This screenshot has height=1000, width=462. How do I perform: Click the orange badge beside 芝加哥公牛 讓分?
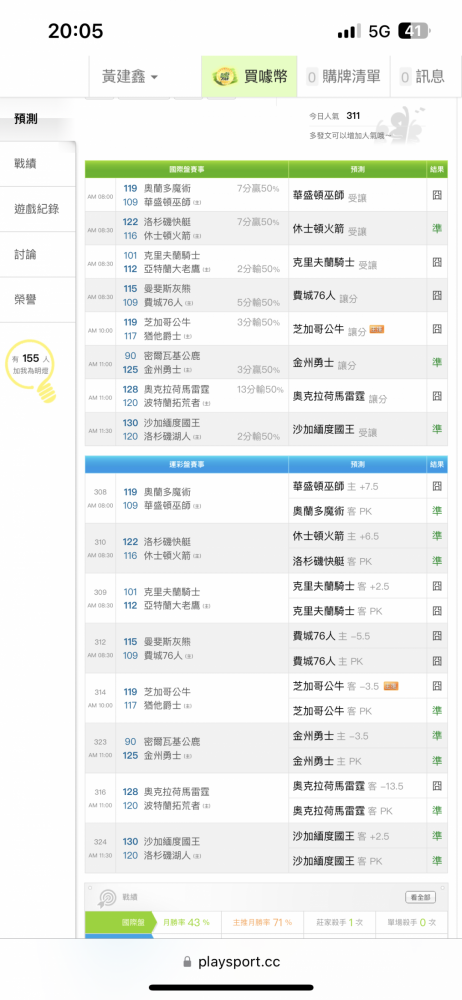(376, 330)
